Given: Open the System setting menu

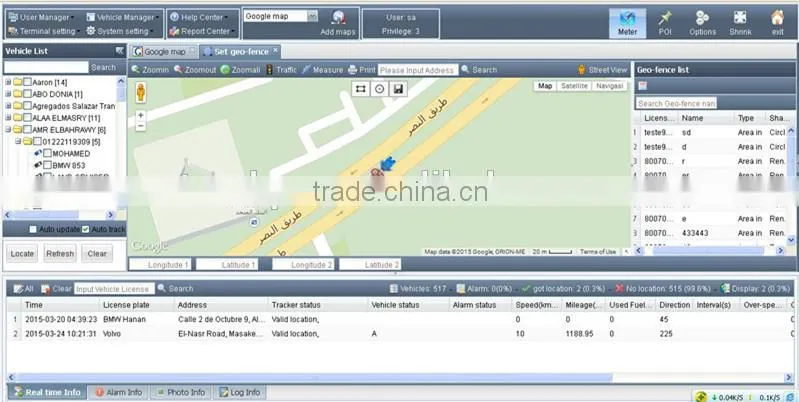Looking at the screenshot, I should click(x=120, y=31).
